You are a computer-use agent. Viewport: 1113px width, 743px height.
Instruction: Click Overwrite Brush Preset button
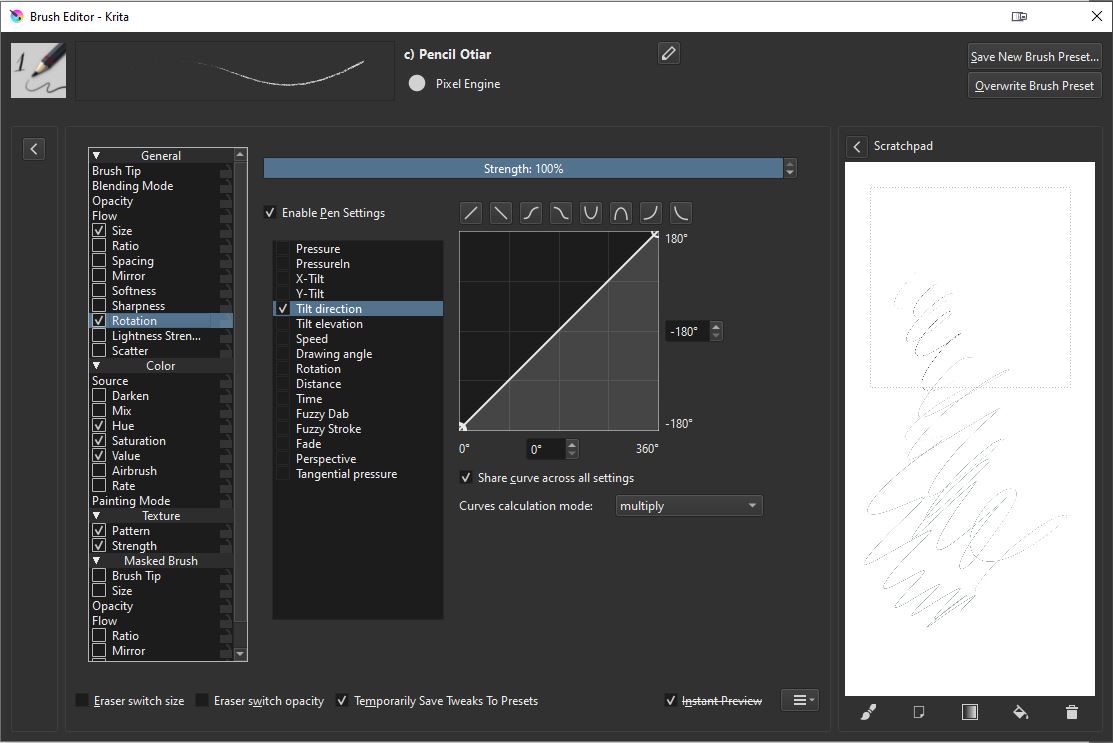click(1034, 85)
